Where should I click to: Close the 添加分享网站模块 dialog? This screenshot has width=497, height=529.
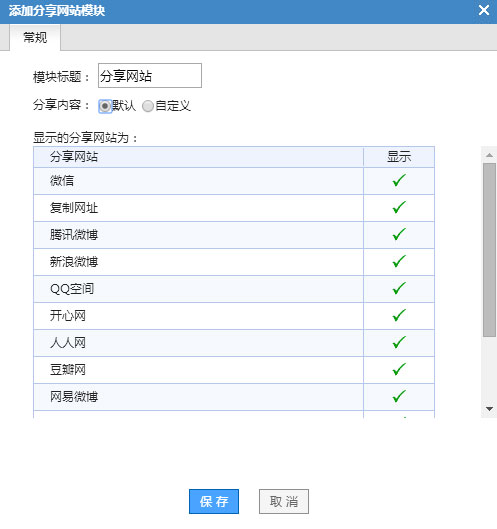484,10
